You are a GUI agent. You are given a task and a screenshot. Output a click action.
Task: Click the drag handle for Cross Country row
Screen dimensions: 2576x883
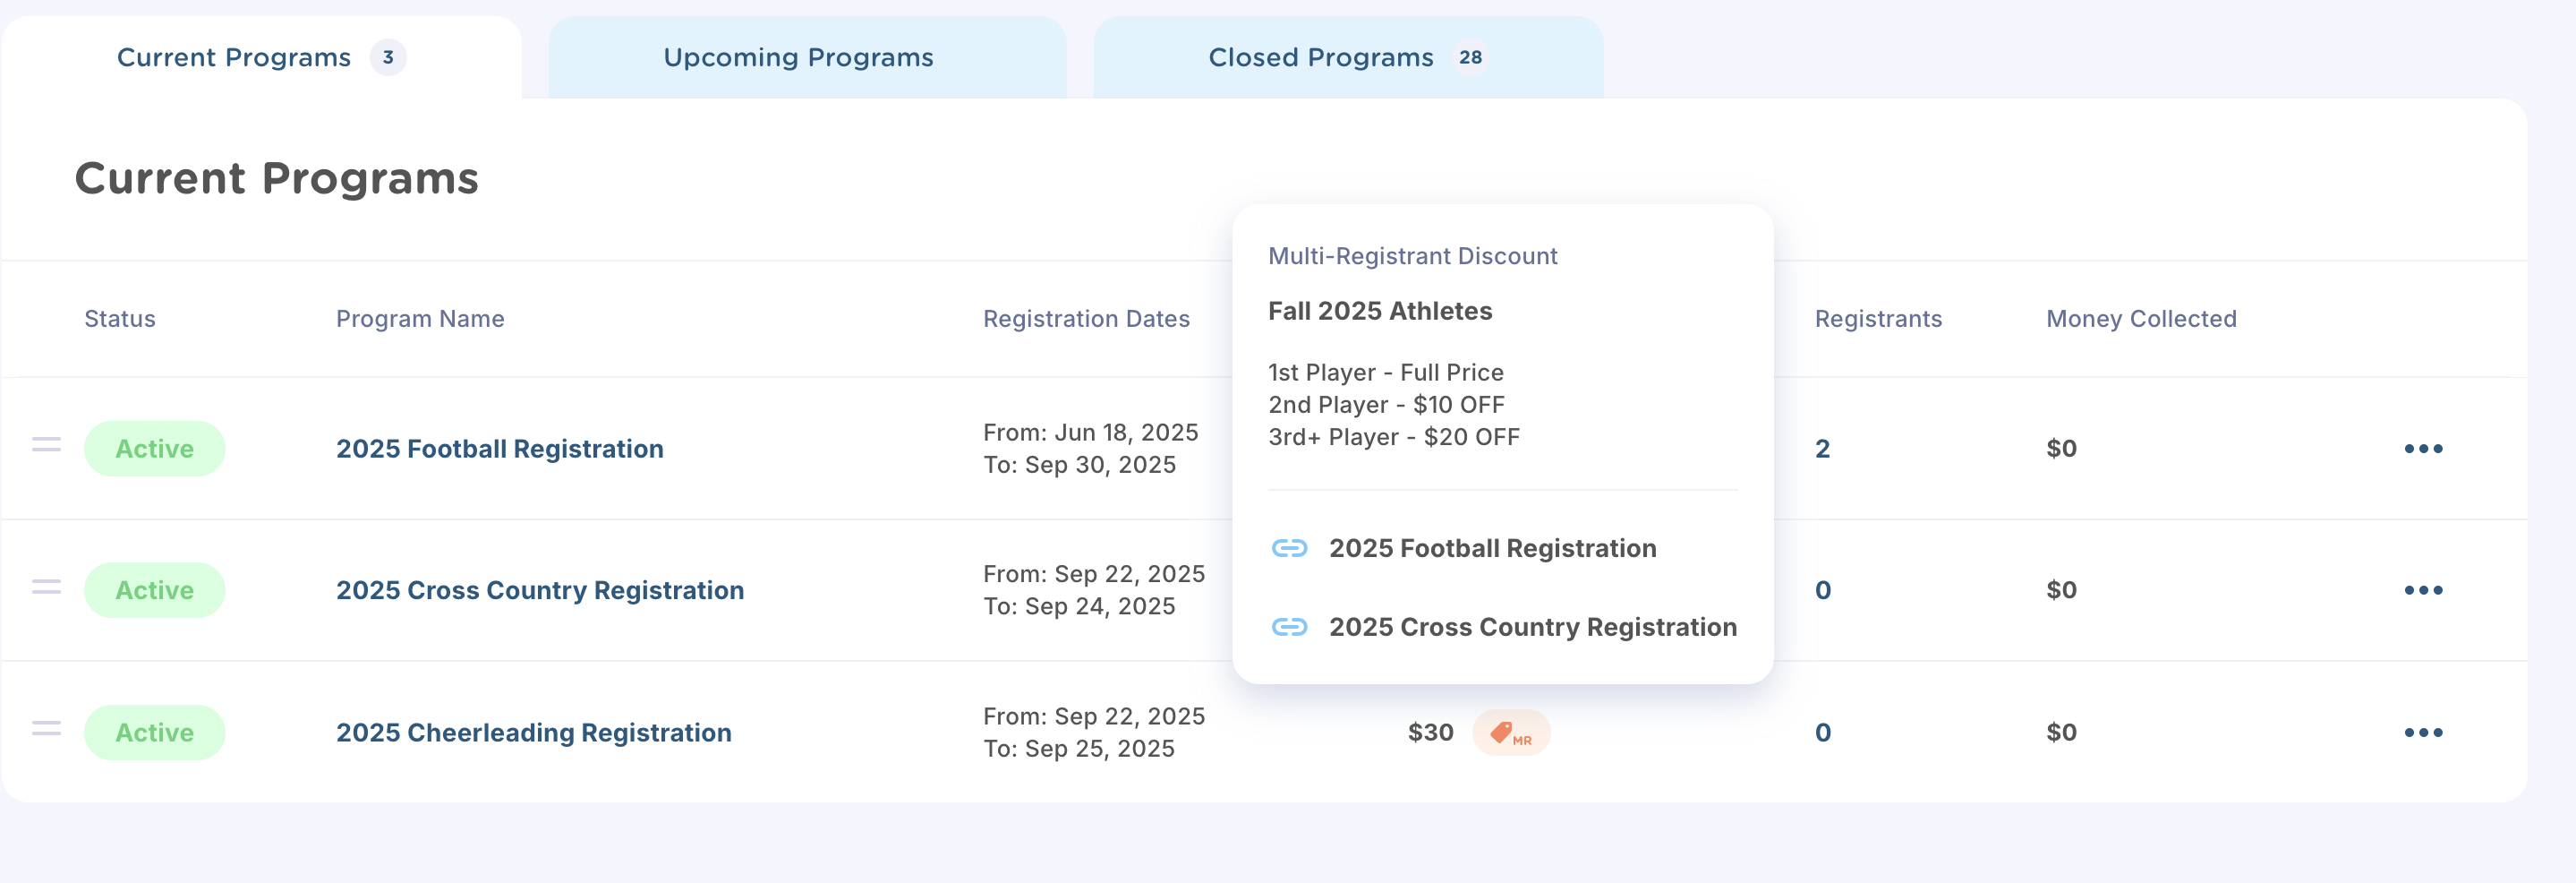tap(46, 587)
